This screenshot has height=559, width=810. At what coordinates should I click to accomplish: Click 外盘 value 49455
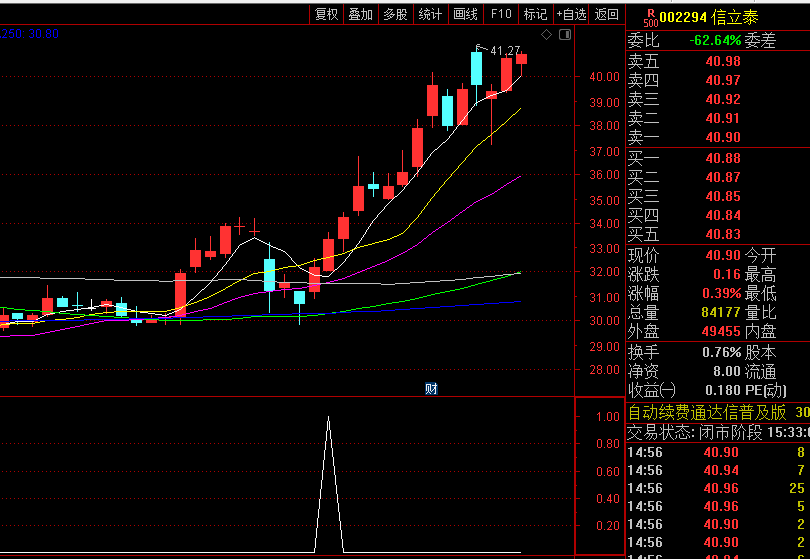point(721,331)
